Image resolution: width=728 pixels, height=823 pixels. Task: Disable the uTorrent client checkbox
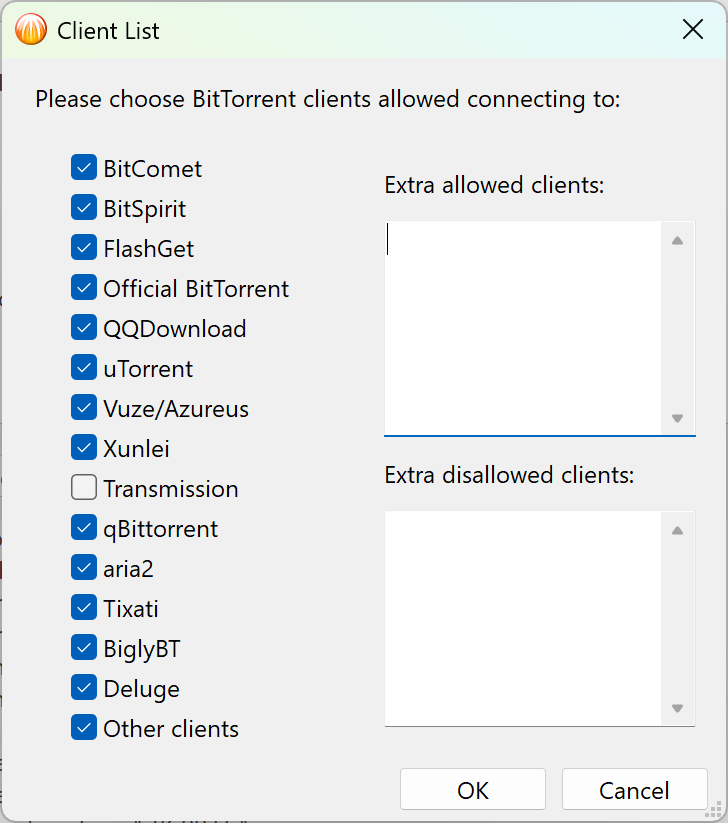click(x=84, y=368)
